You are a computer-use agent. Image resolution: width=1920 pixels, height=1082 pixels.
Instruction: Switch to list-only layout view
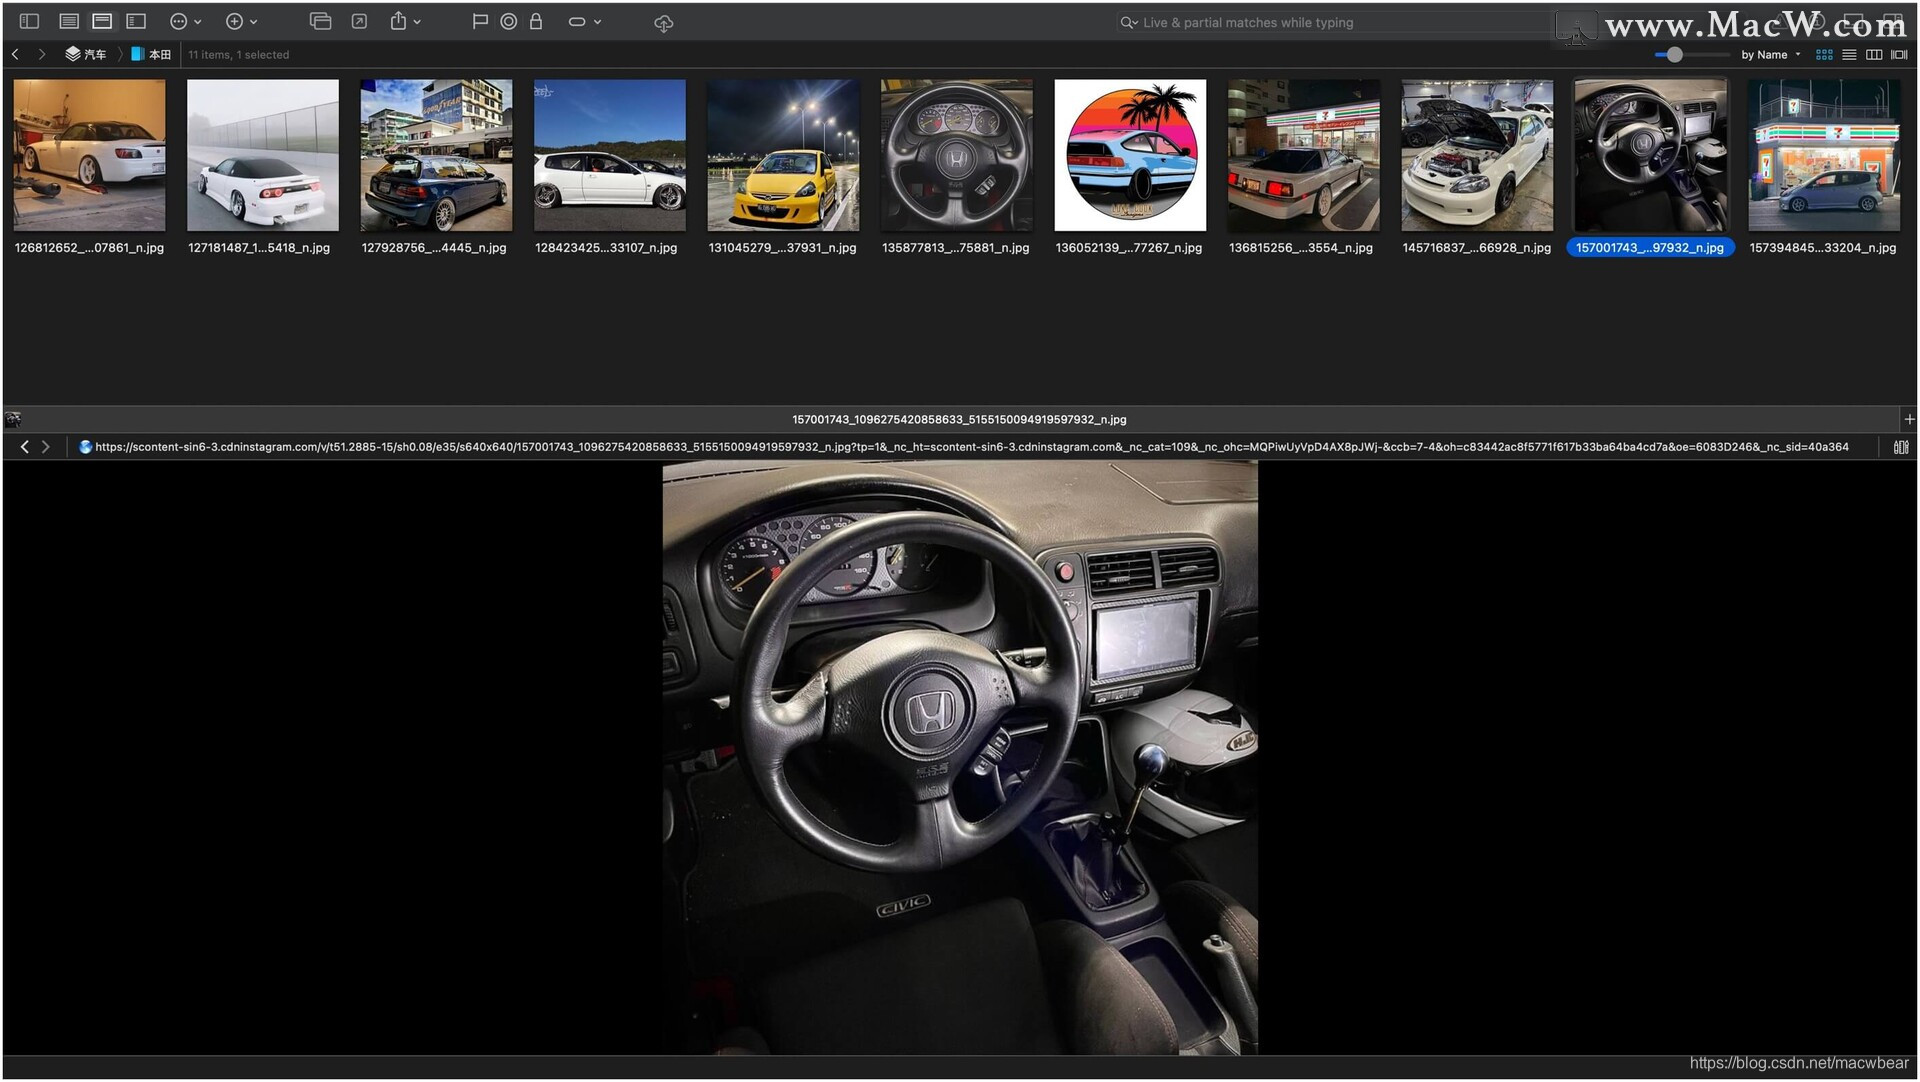(x=69, y=21)
